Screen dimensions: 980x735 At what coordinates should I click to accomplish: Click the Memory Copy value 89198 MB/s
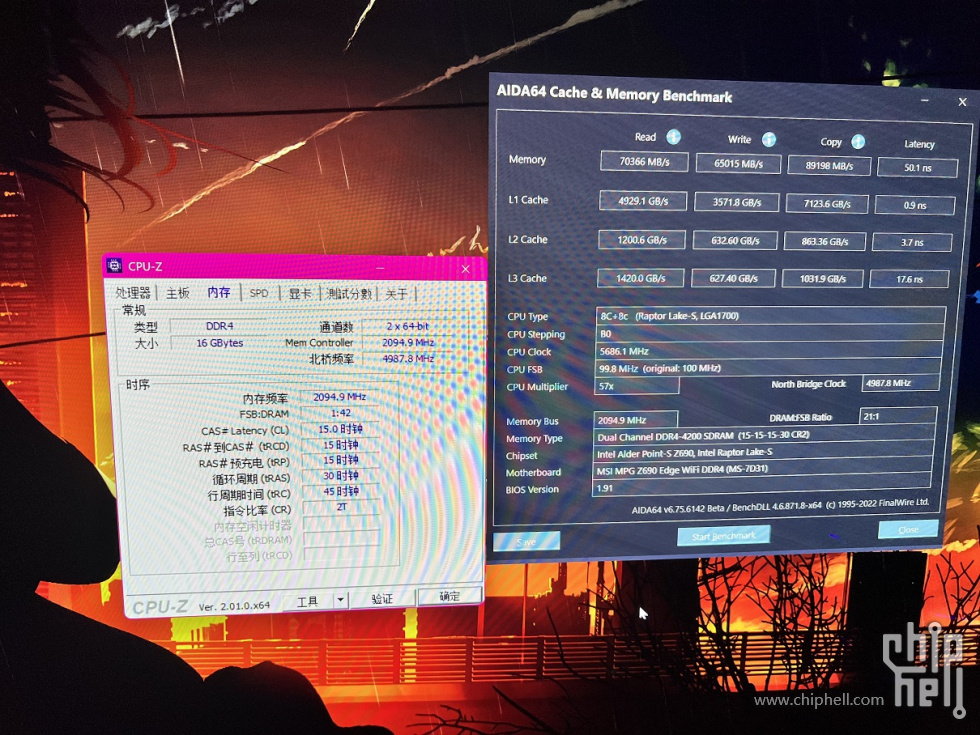point(829,166)
